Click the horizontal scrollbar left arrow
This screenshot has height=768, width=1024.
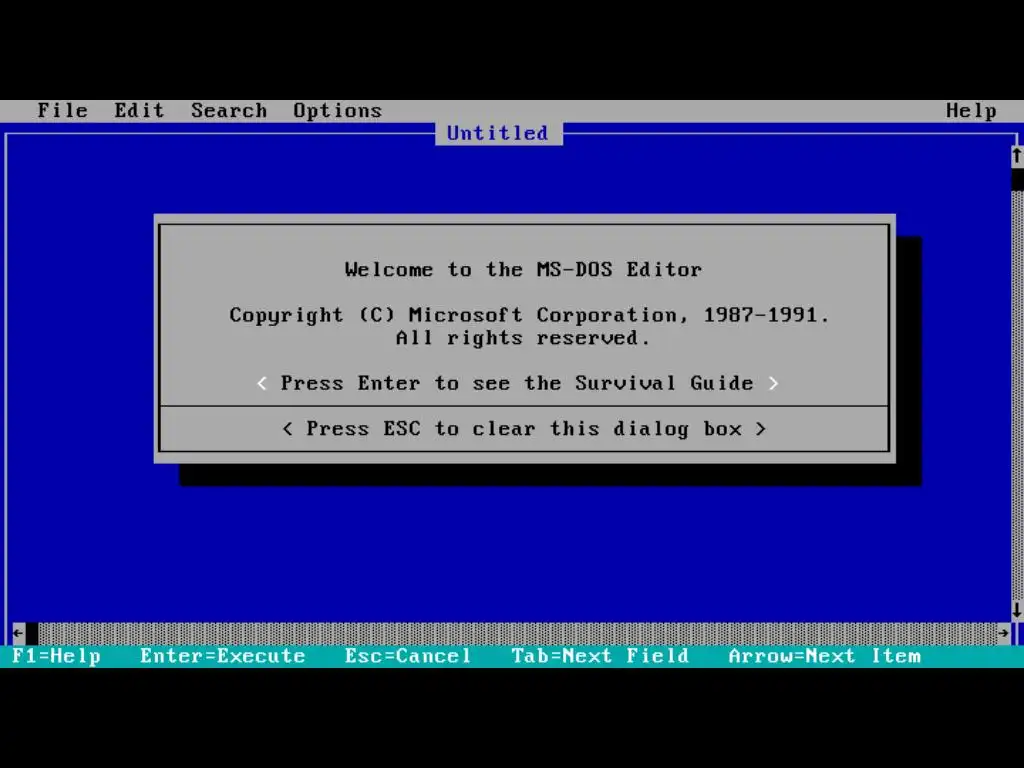point(18,633)
